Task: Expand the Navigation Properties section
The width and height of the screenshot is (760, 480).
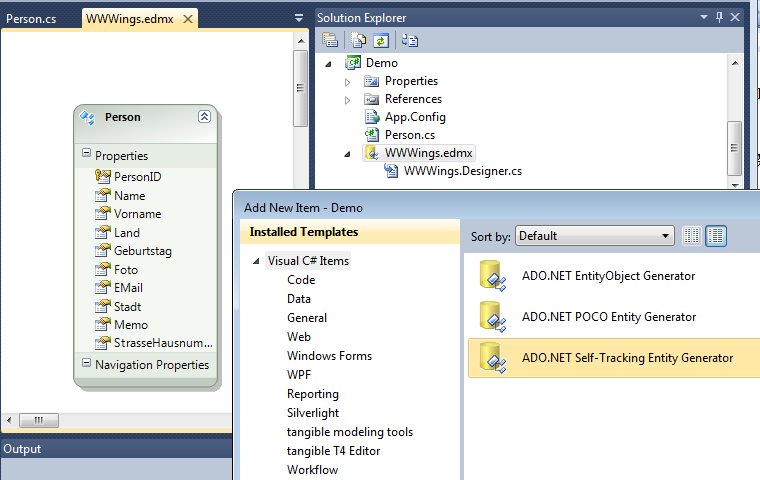Action: click(86, 364)
